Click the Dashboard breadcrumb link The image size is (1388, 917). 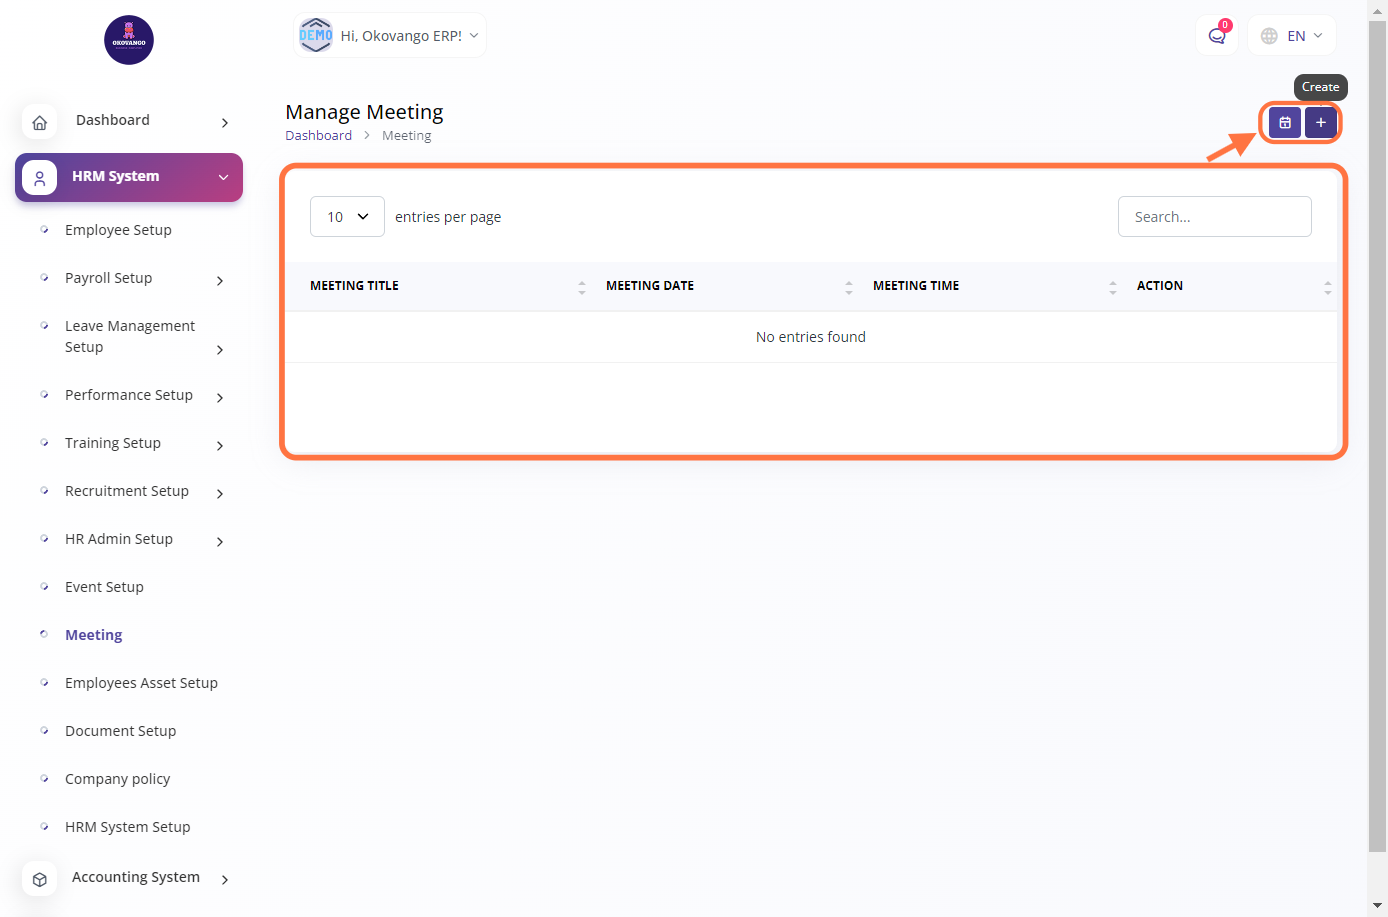click(318, 136)
